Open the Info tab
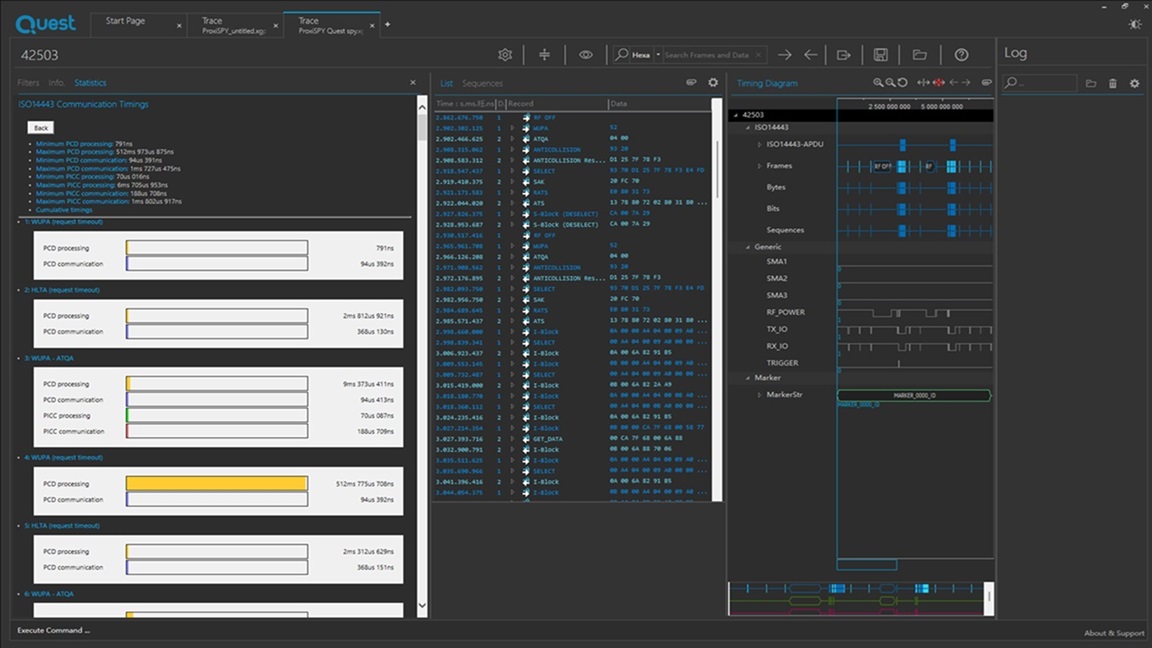The width and height of the screenshot is (1152, 648). coord(56,83)
